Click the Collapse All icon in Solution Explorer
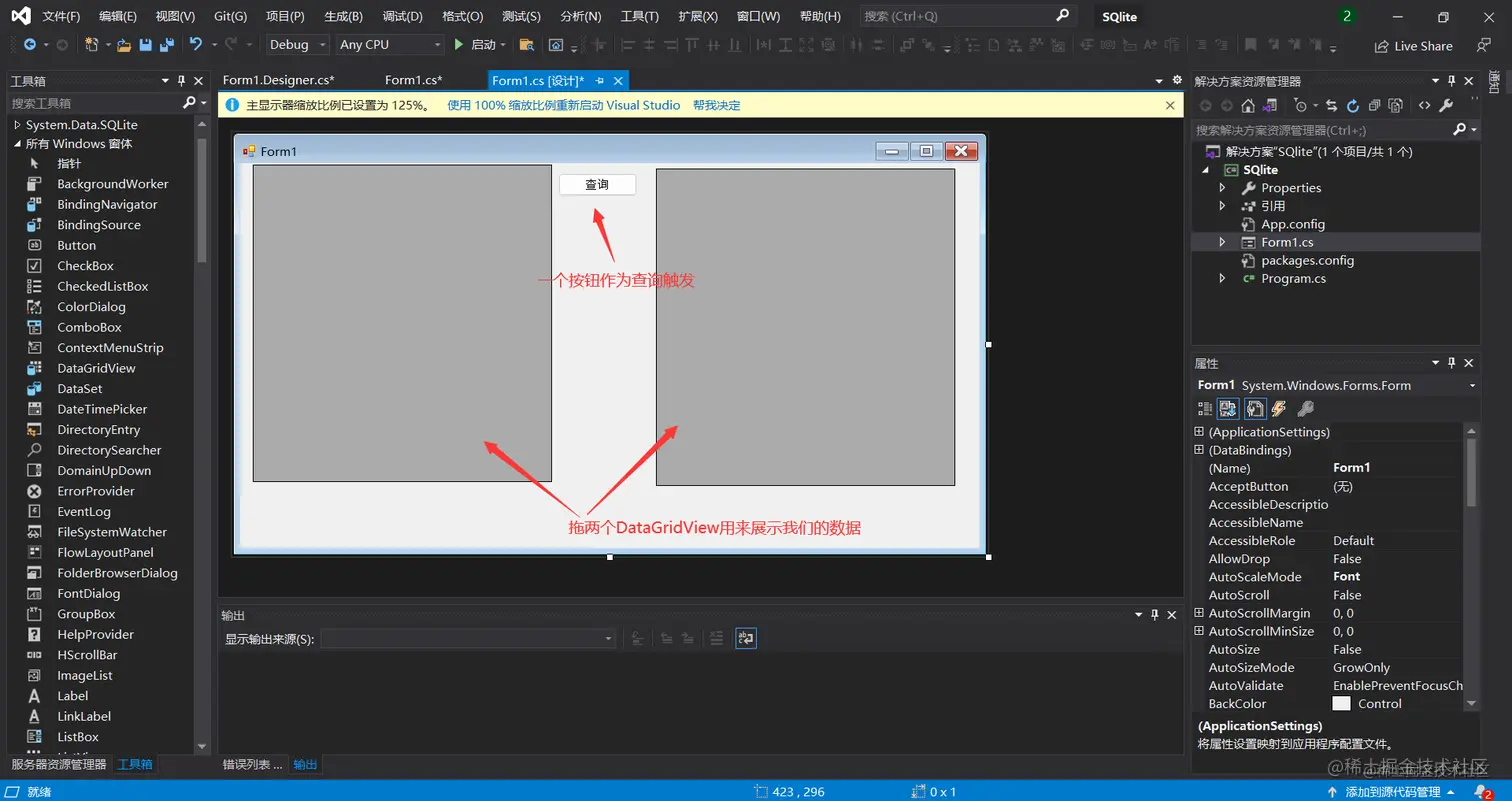The height and width of the screenshot is (801, 1512). (1375, 106)
